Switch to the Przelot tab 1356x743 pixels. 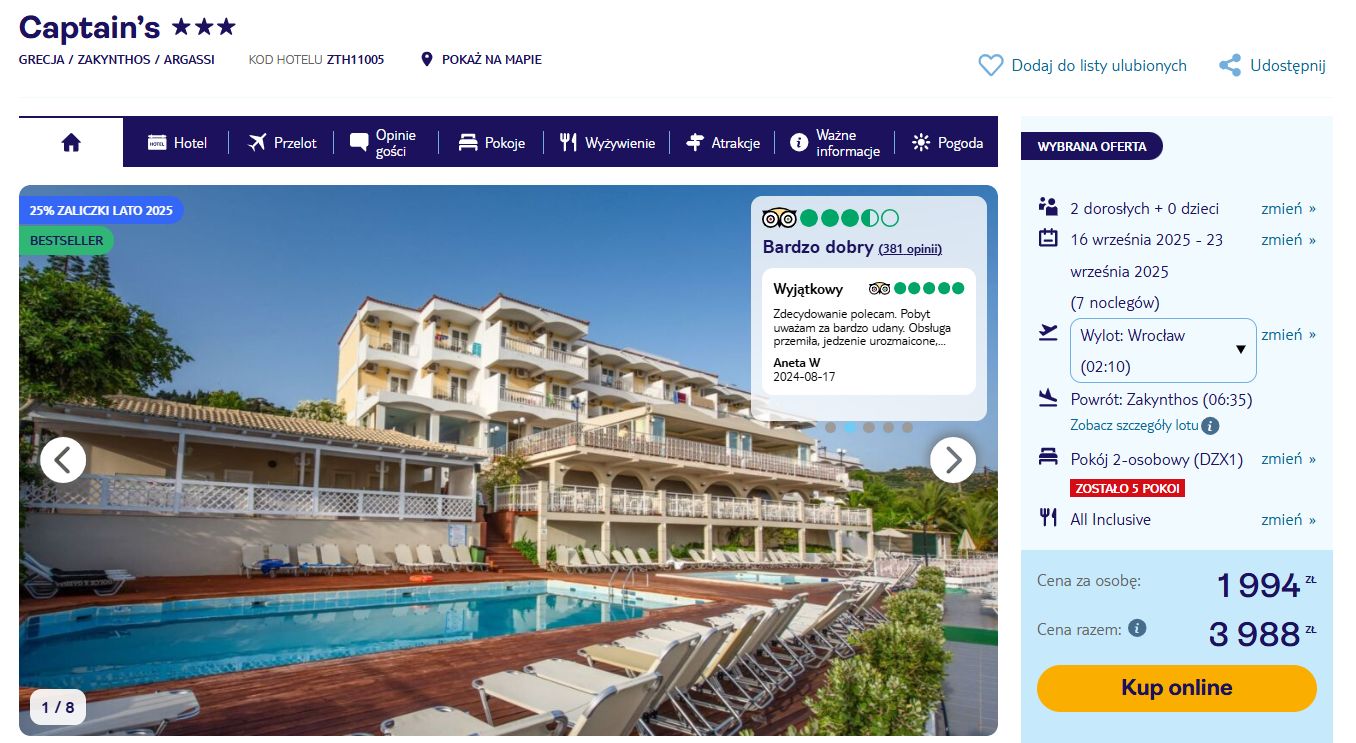tap(281, 143)
